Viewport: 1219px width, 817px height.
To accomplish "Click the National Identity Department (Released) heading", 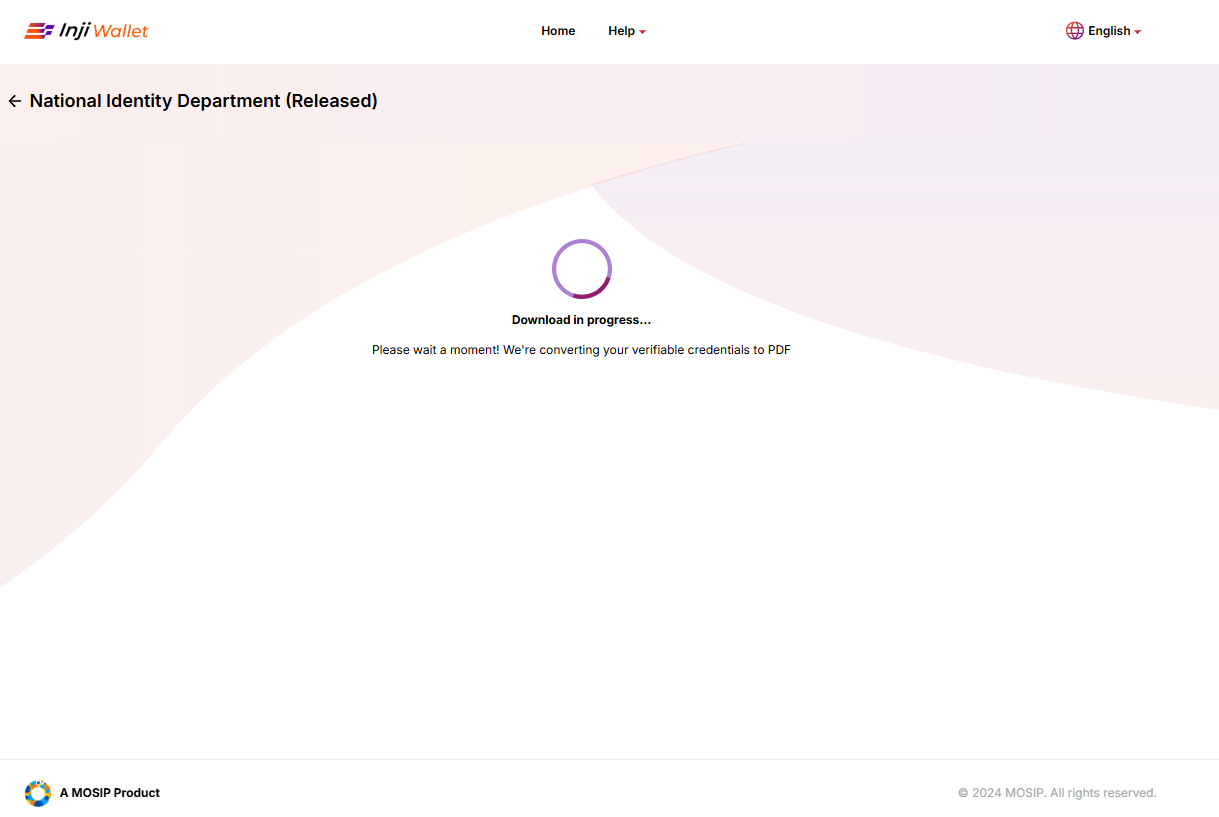I will [x=203, y=101].
